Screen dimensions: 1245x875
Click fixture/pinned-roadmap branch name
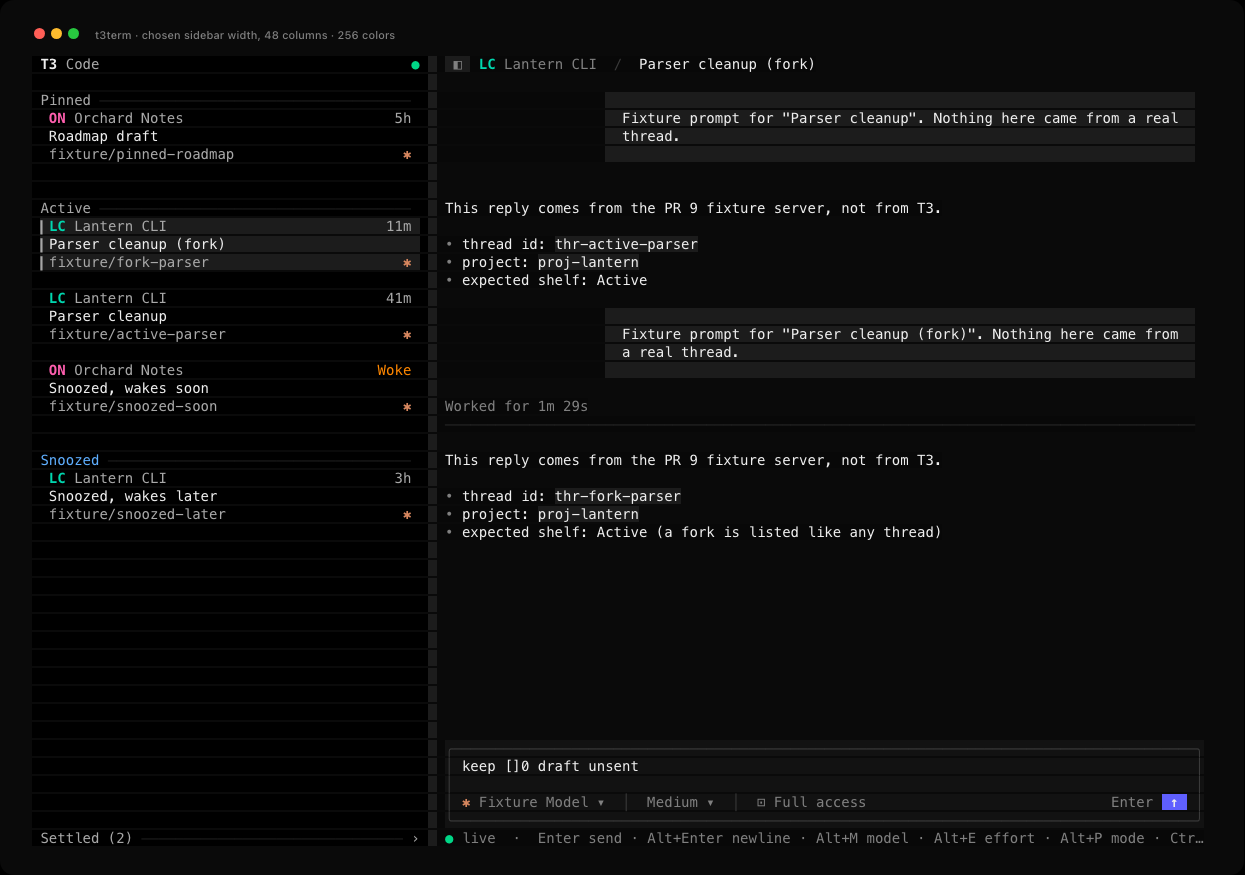click(x=141, y=154)
